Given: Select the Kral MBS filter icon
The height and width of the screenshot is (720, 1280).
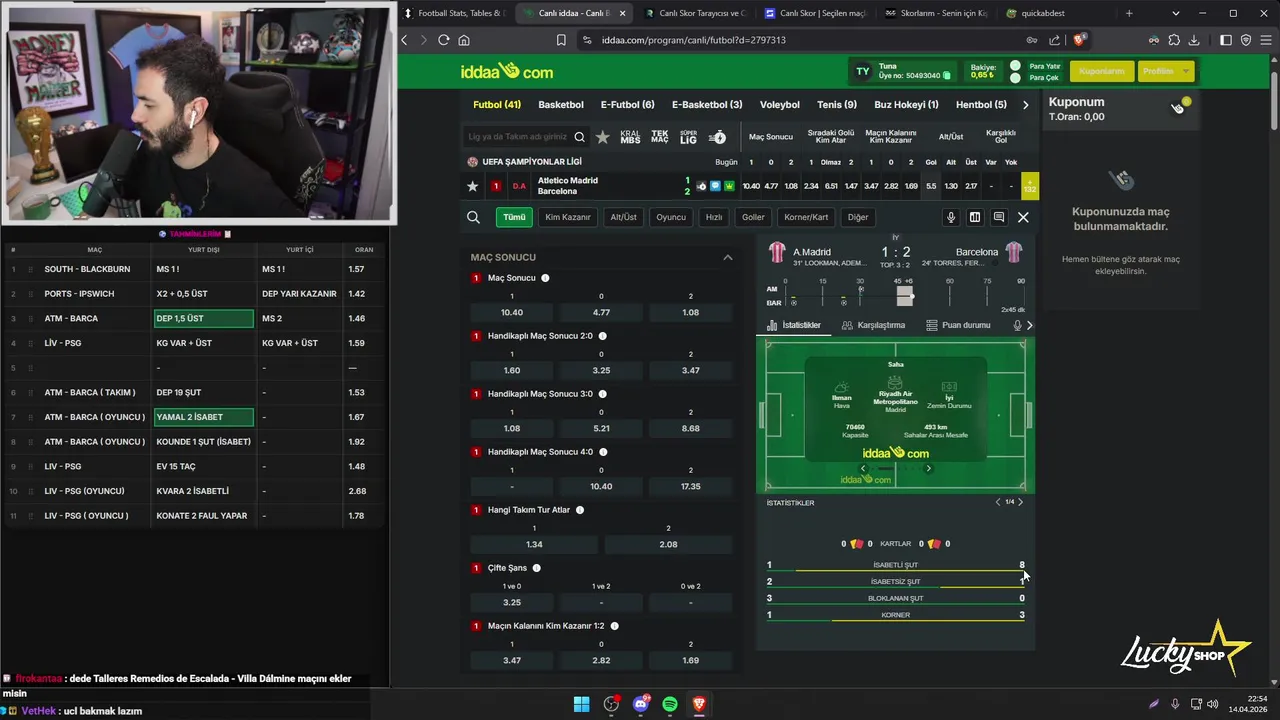Looking at the screenshot, I should pos(630,137).
